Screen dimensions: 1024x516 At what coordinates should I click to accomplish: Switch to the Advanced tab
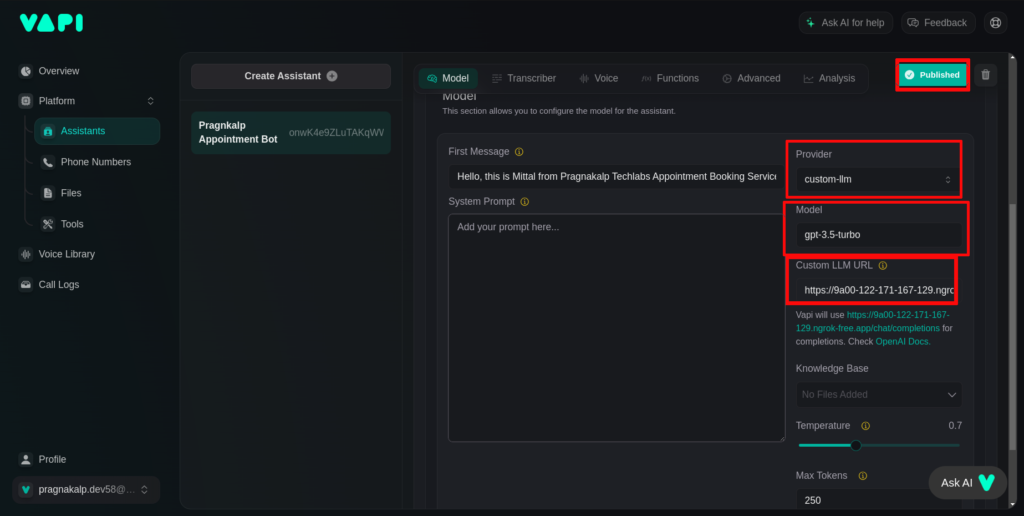[x=751, y=78]
